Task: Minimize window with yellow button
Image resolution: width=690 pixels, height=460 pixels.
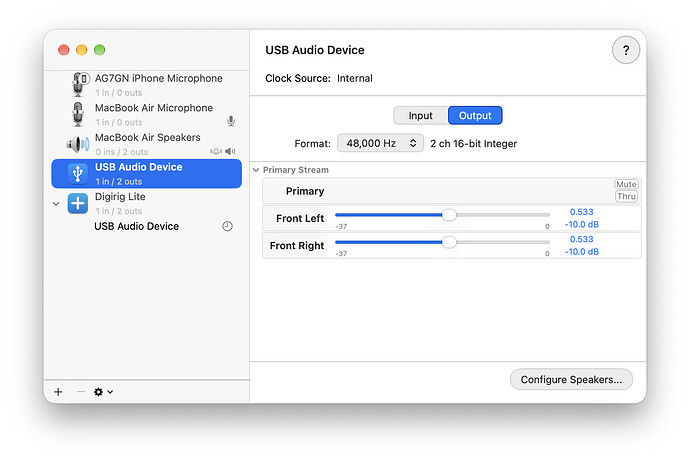Action: (82, 50)
